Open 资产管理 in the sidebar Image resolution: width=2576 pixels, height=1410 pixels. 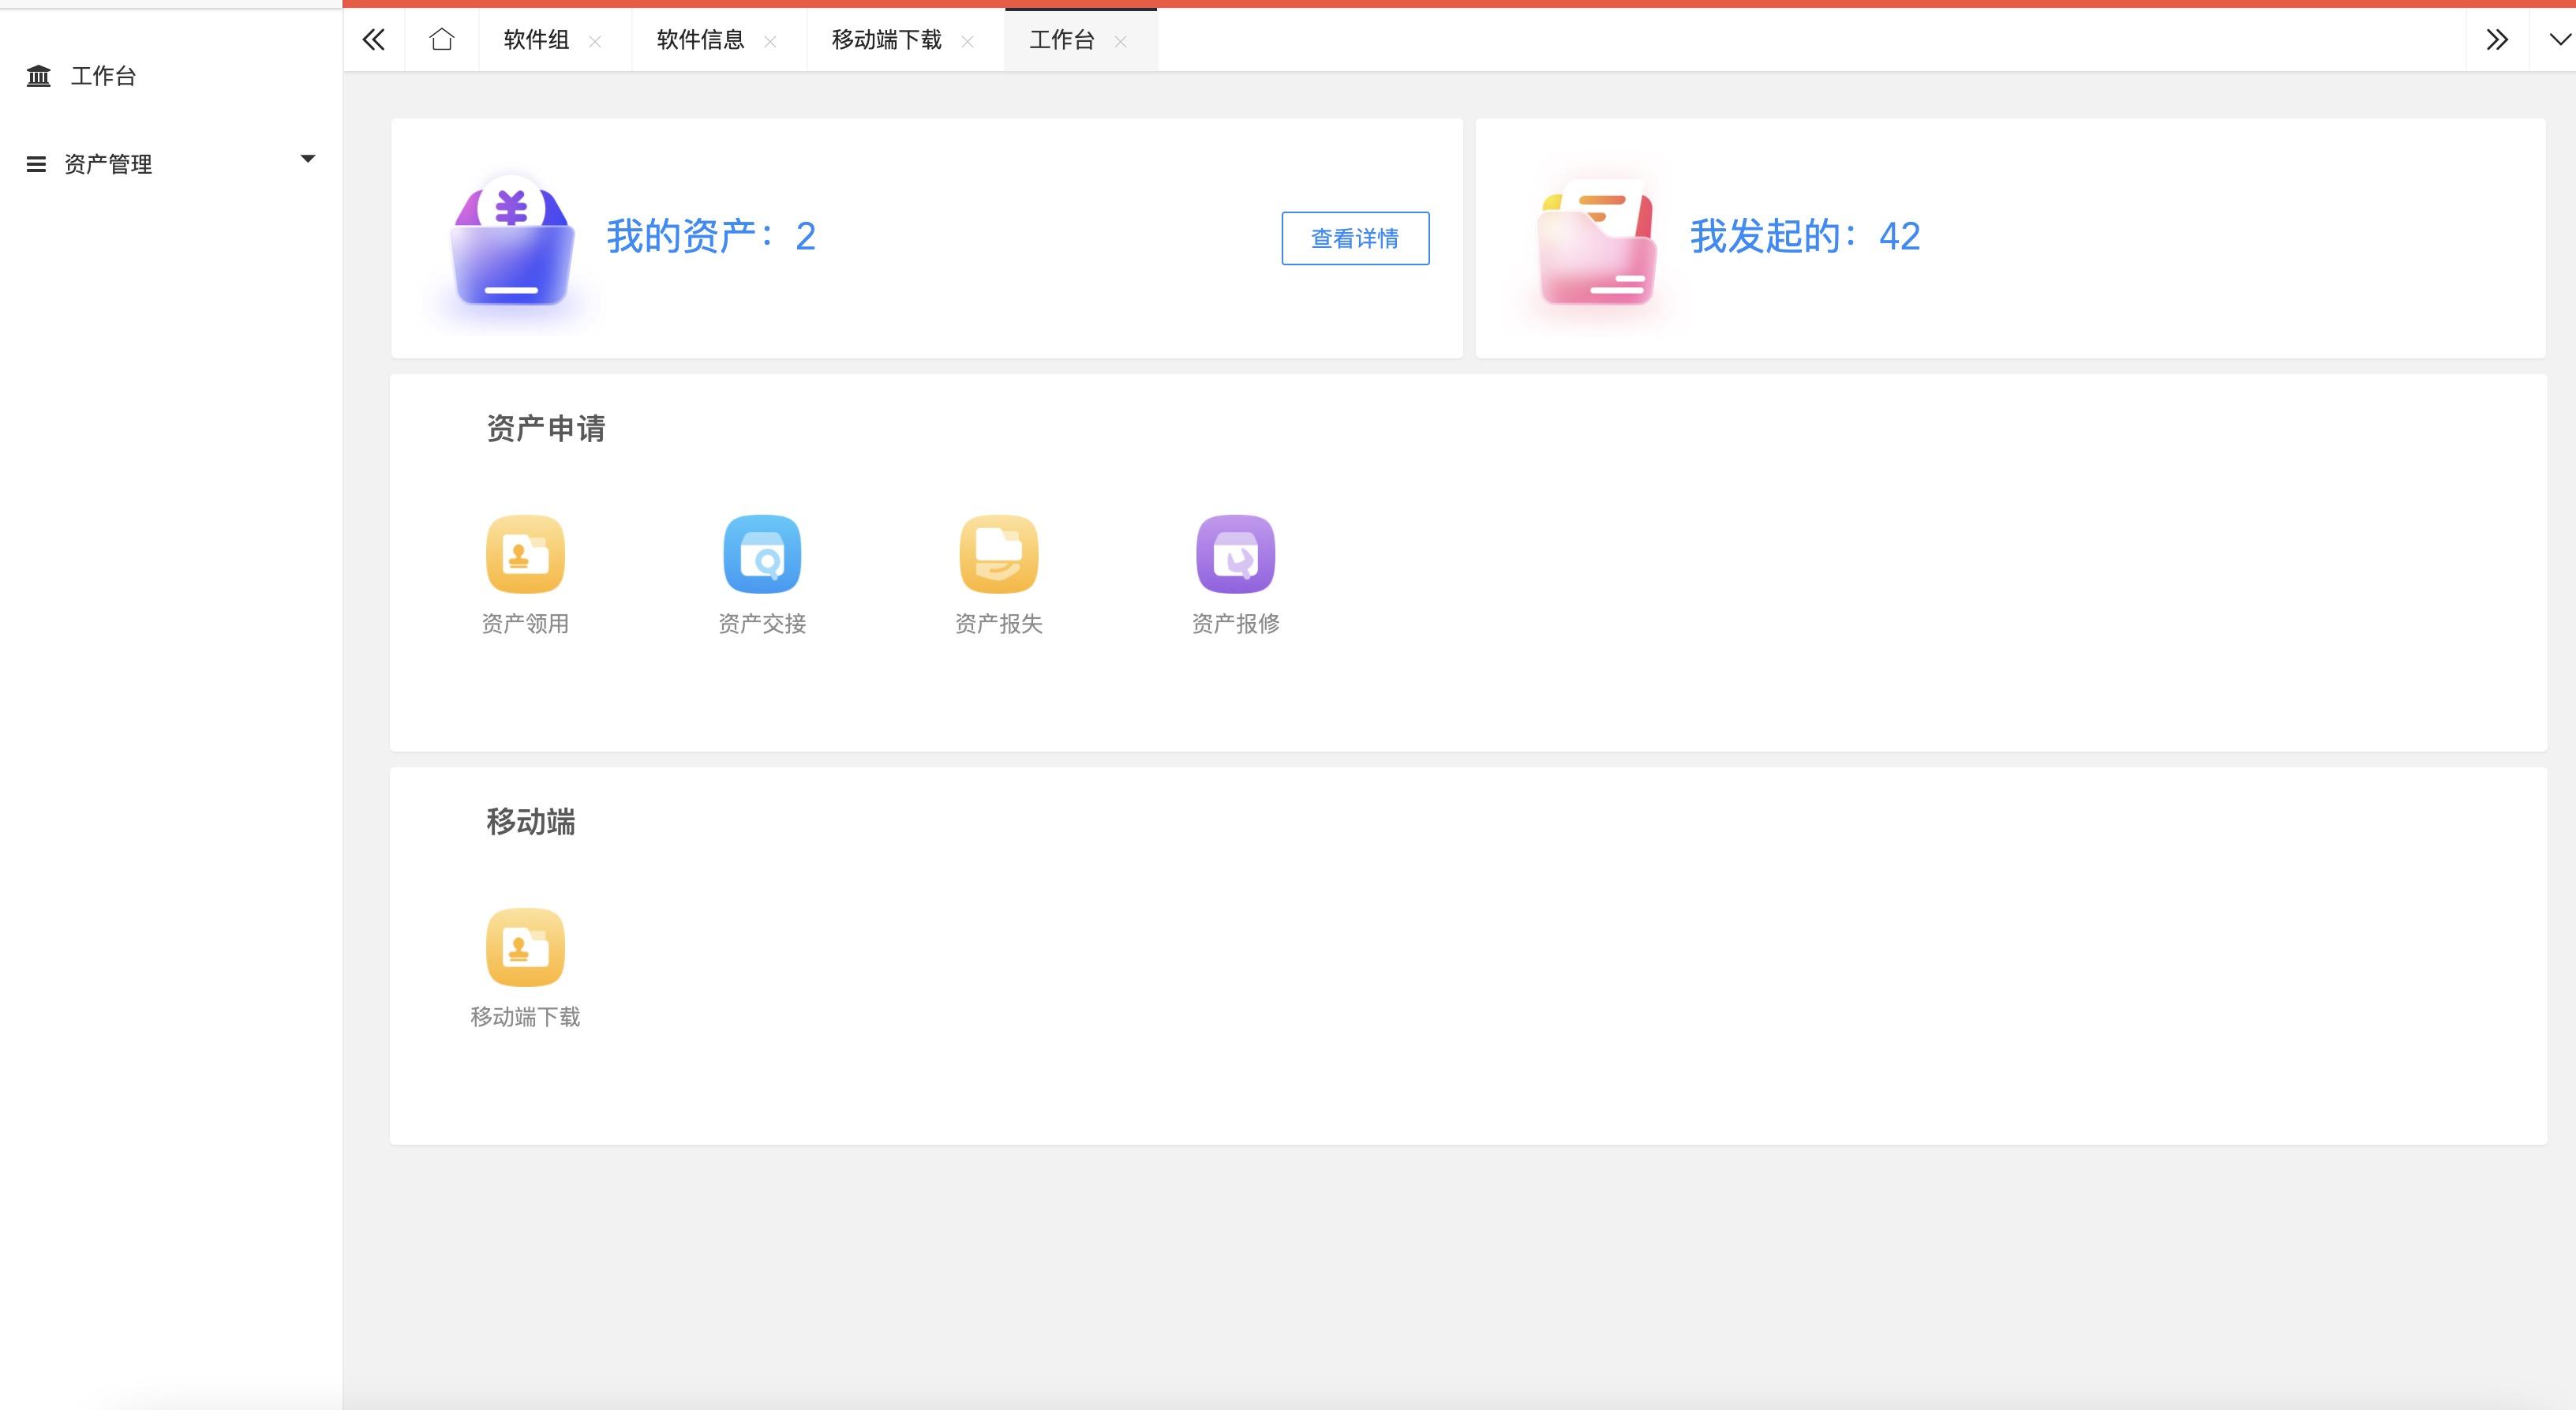pos(108,164)
